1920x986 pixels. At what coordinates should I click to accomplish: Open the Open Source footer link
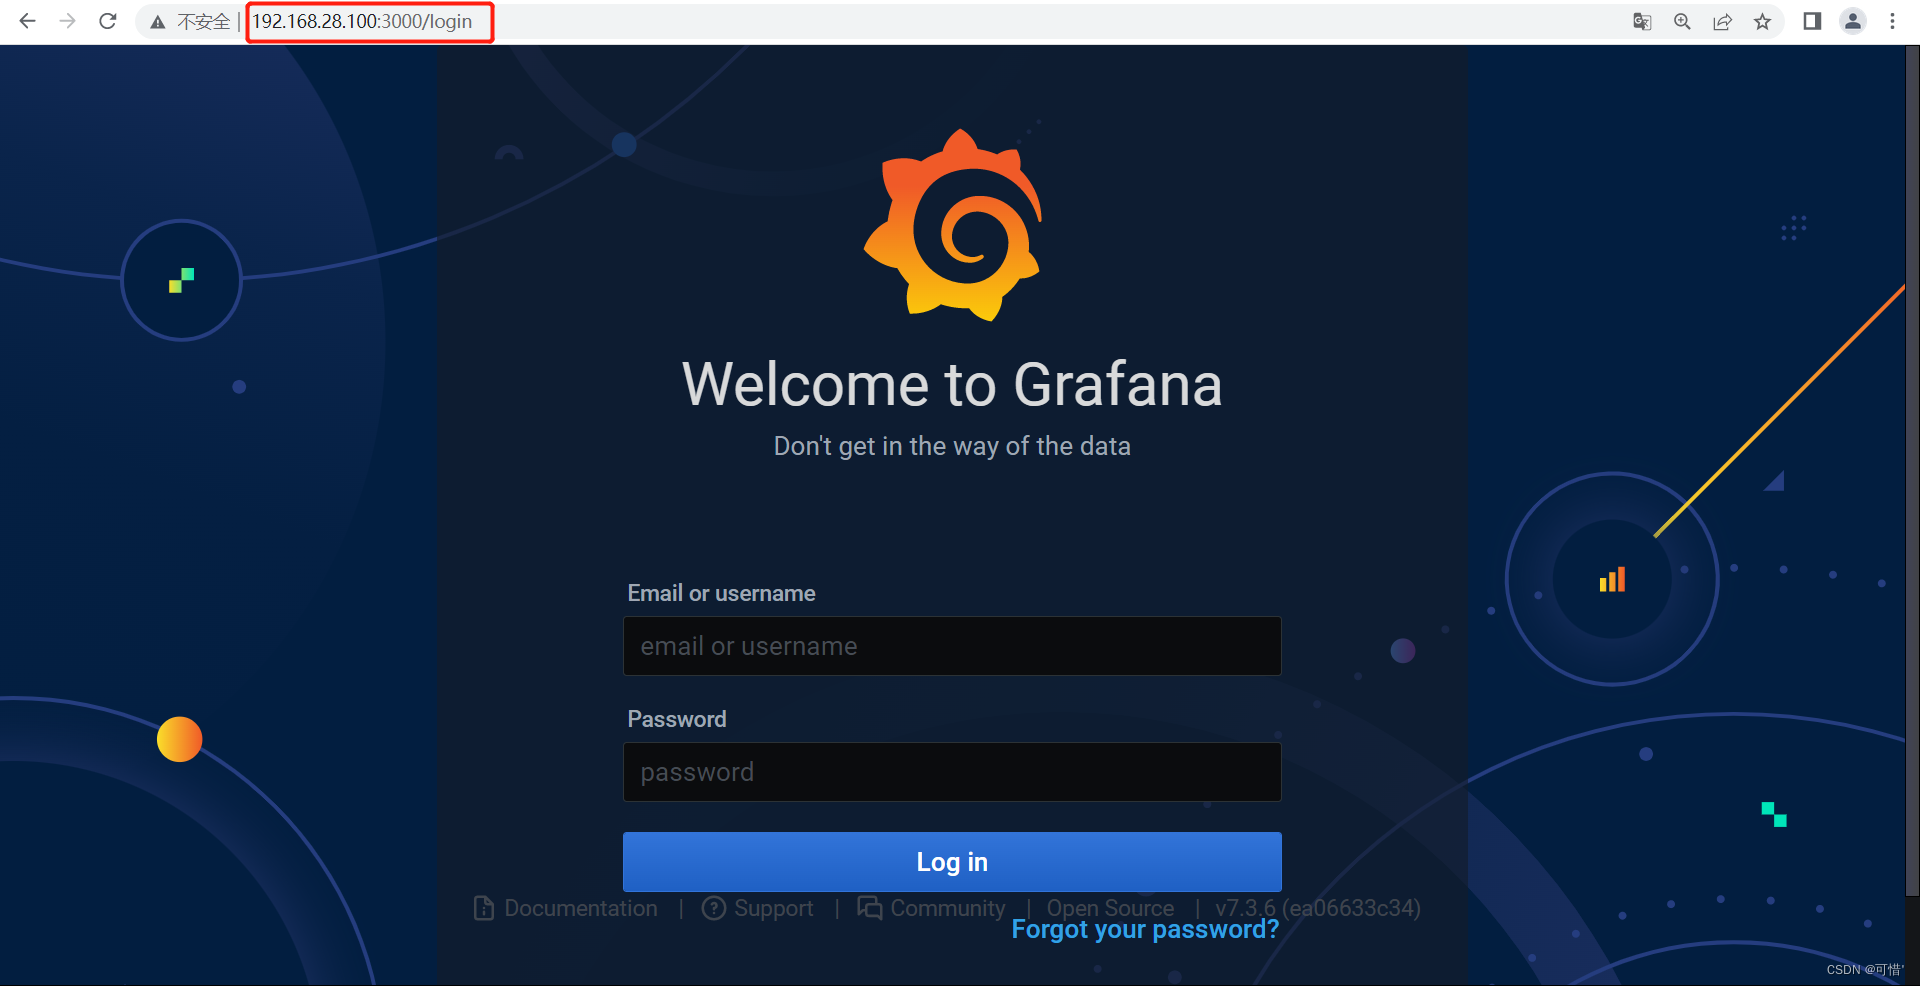pyautogui.click(x=1110, y=908)
